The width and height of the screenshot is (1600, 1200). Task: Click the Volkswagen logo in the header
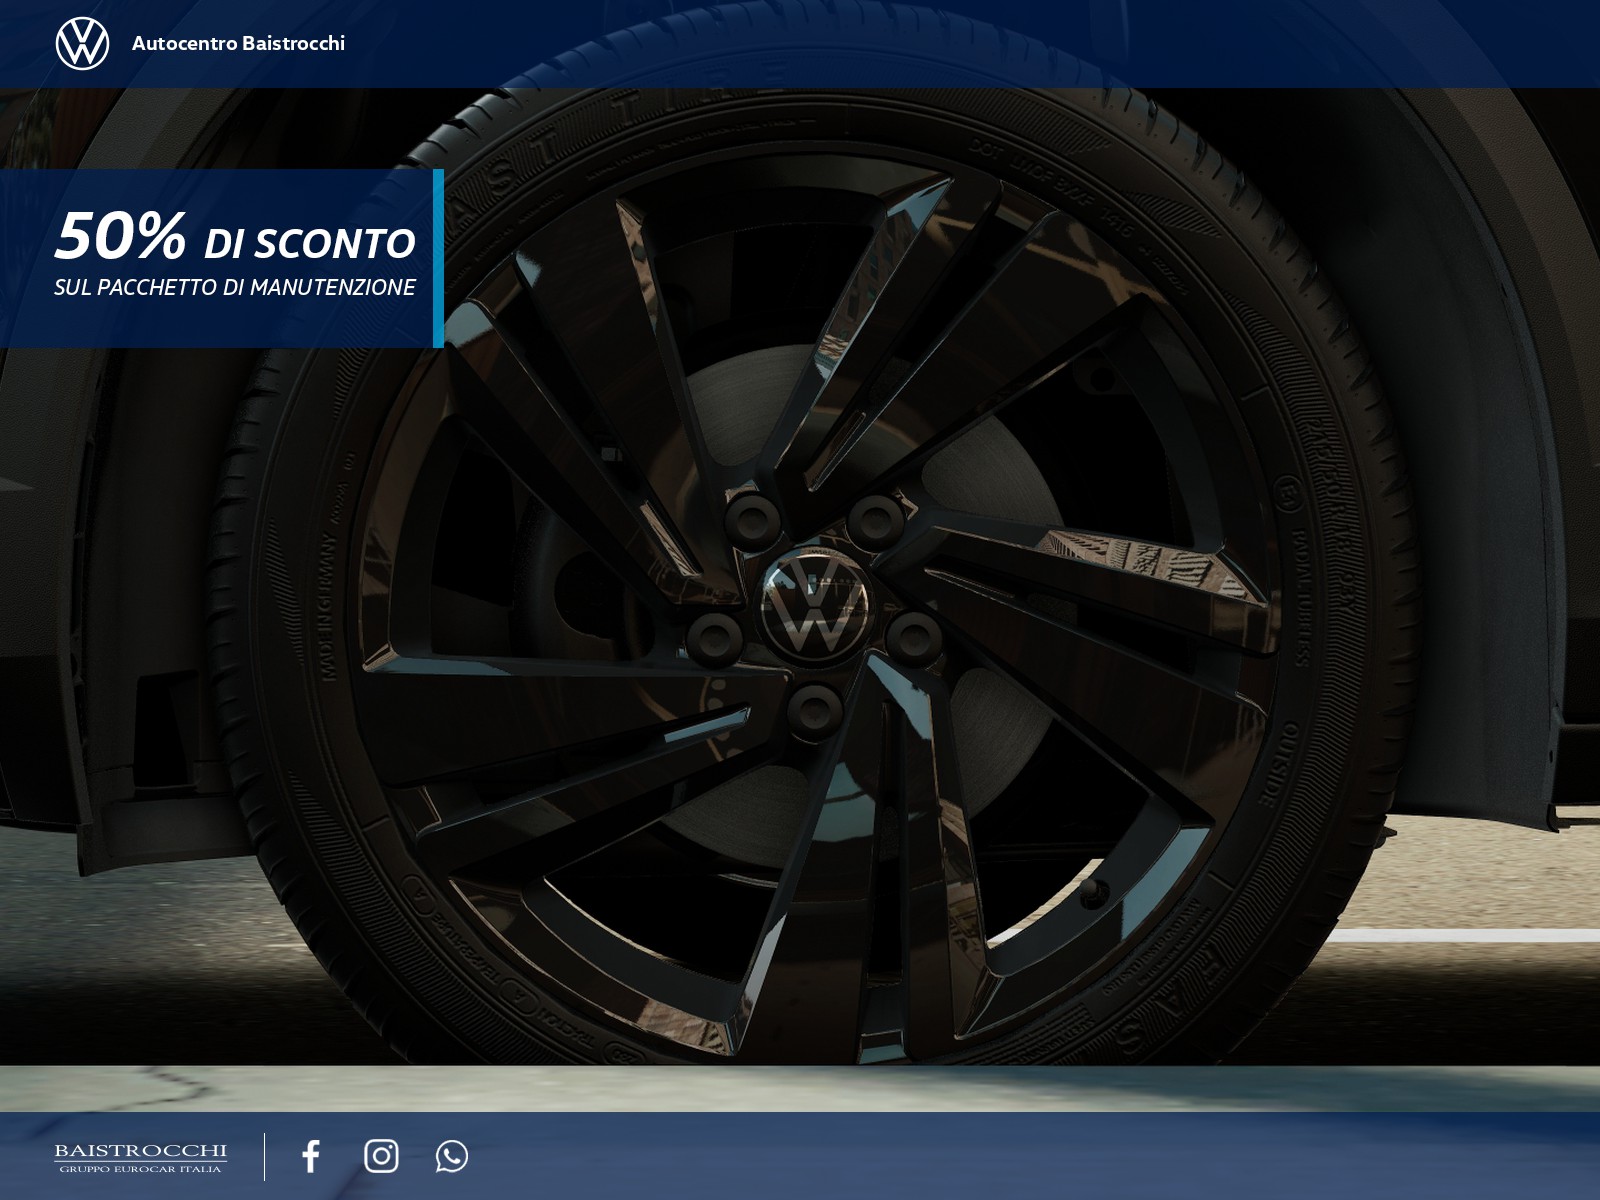[82, 44]
